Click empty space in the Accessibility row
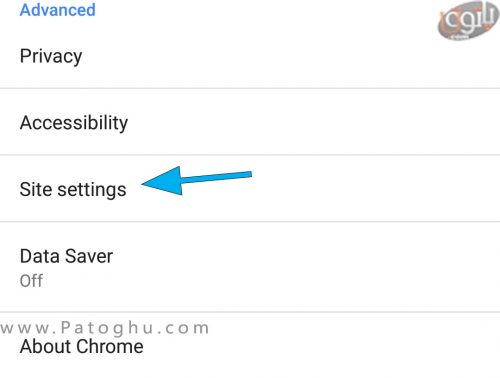The width and height of the screenshot is (500, 378). coord(300,122)
